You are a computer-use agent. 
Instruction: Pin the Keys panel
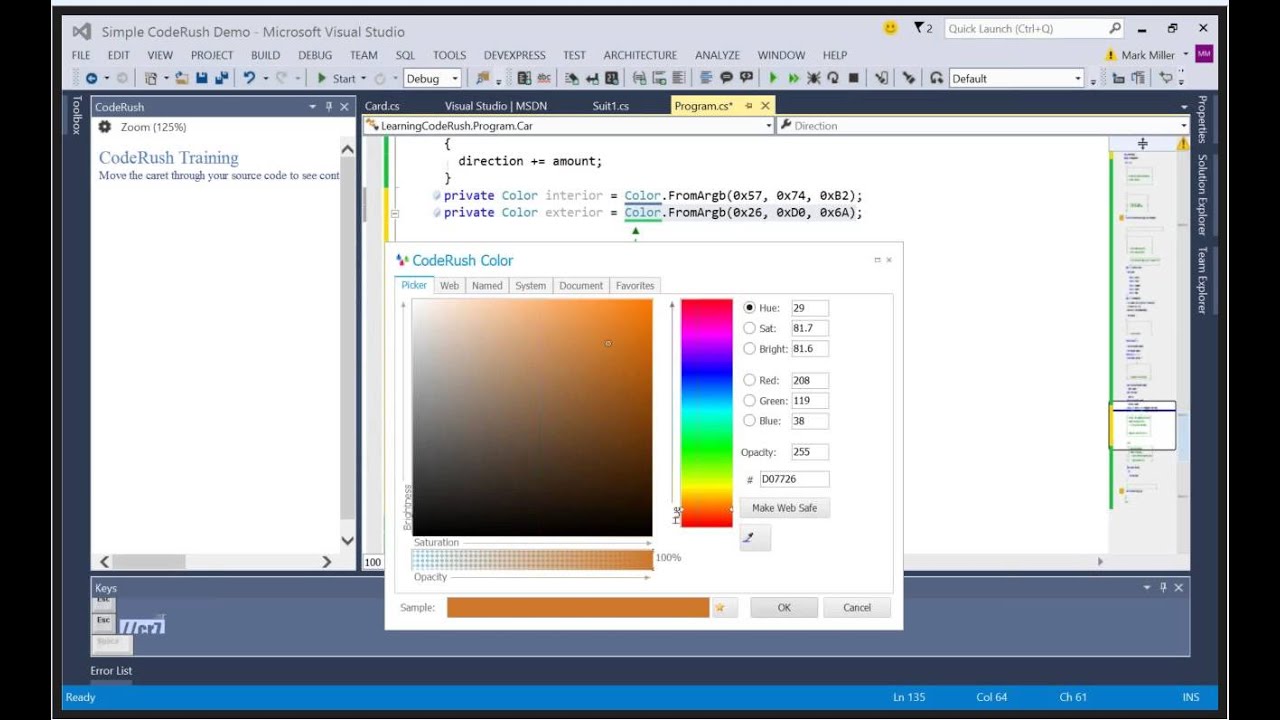tap(1163, 587)
